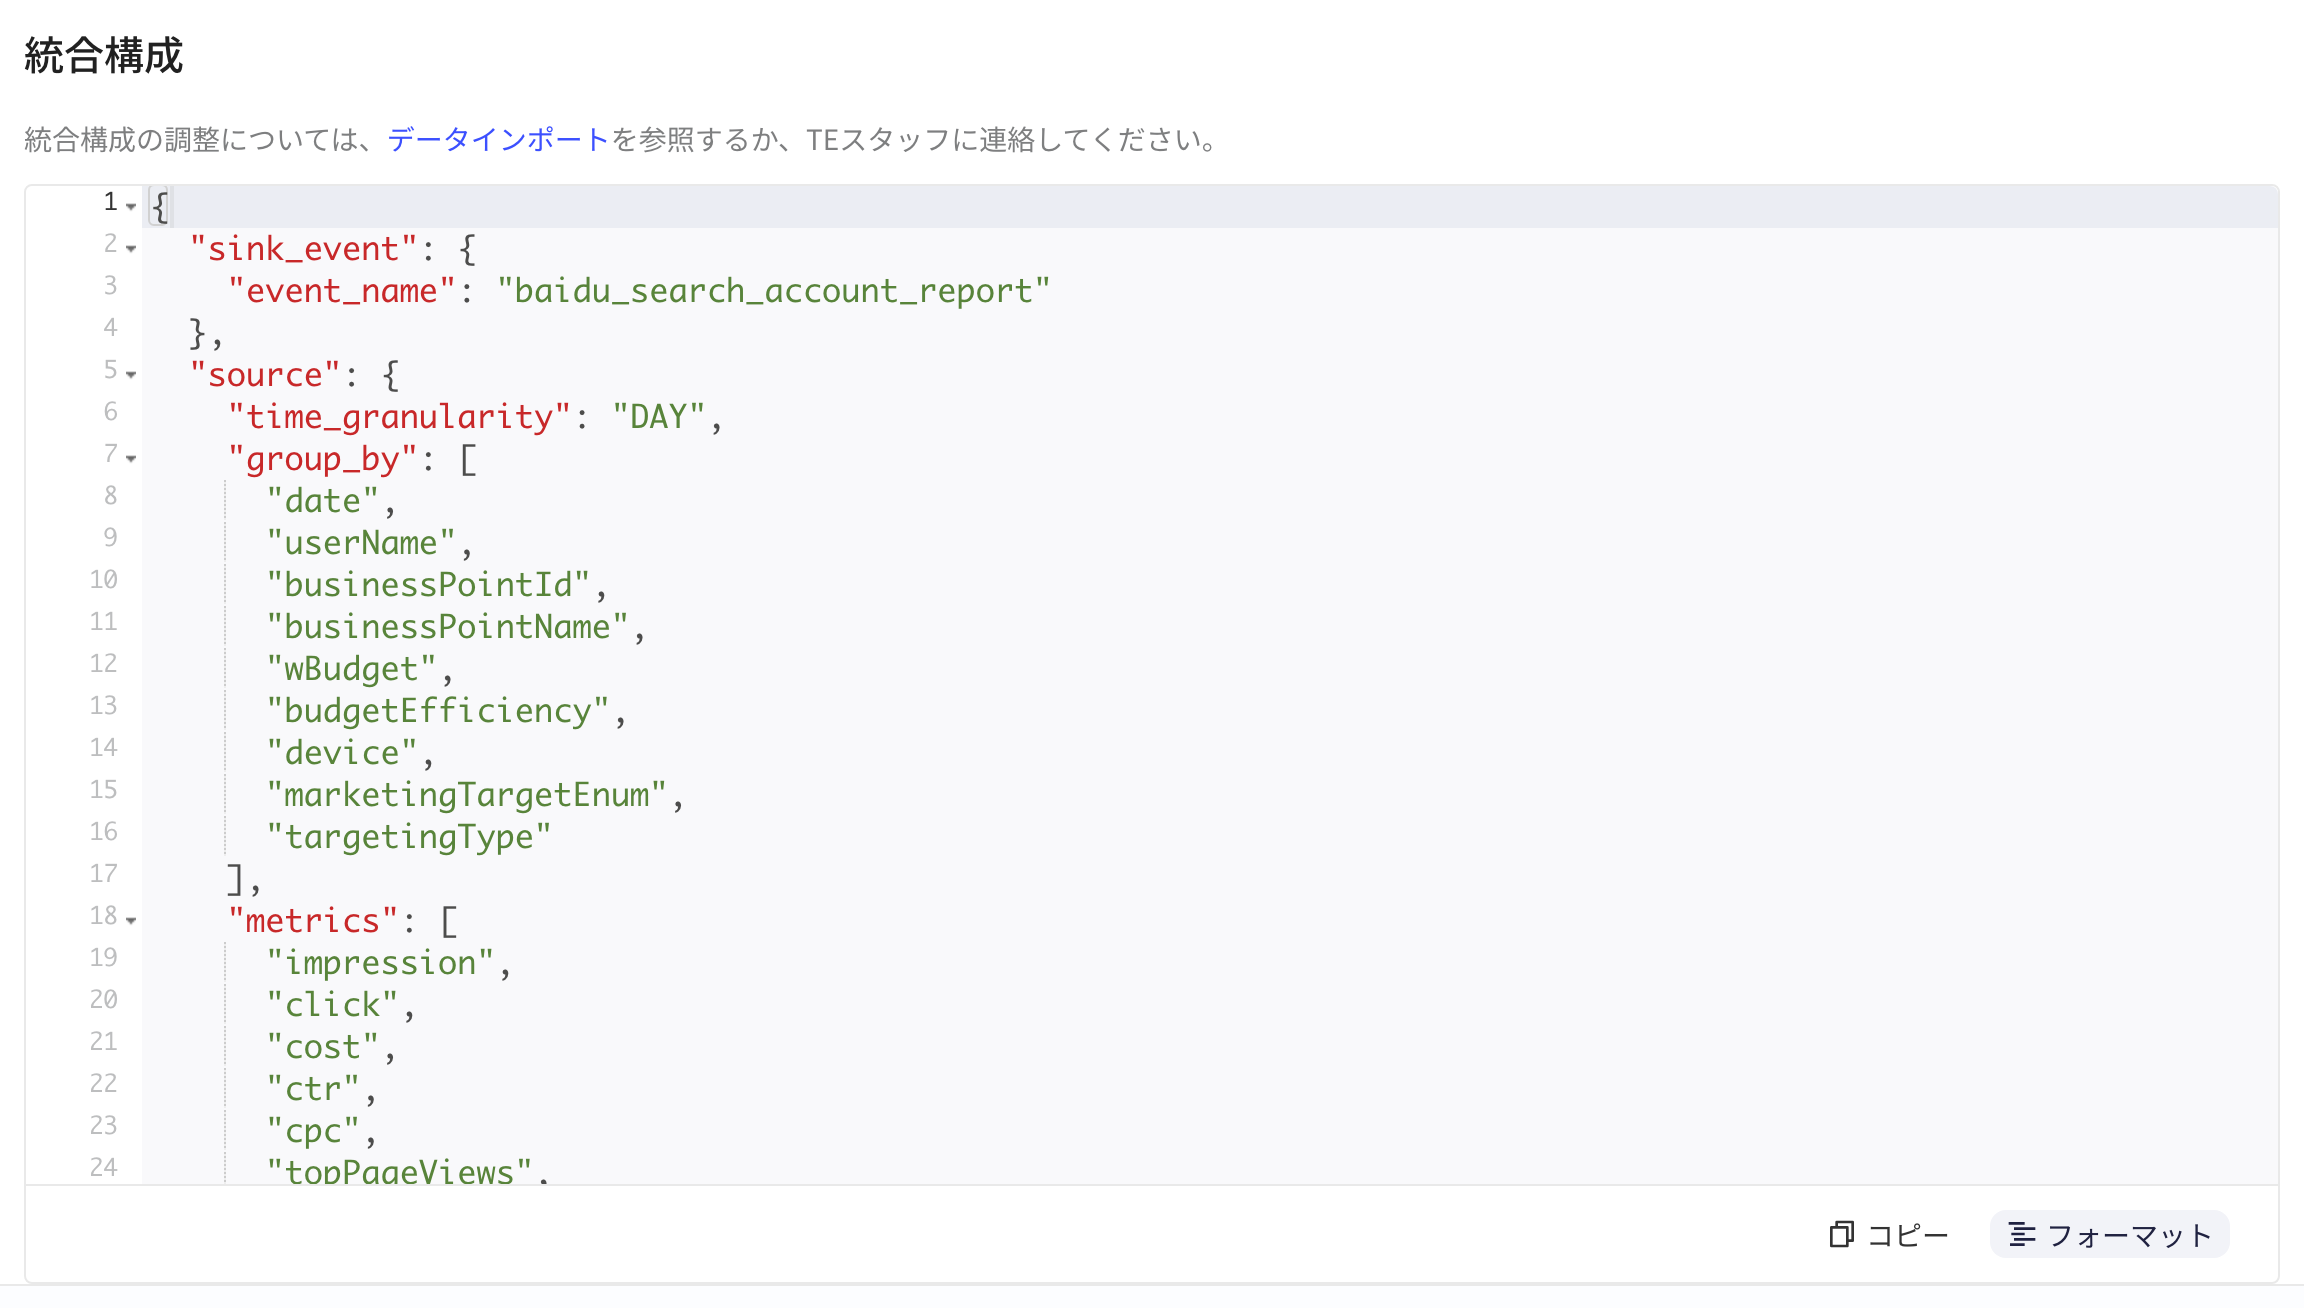This screenshot has width=2304, height=1308.
Task: Click the "group_by" key
Action: coord(322,459)
